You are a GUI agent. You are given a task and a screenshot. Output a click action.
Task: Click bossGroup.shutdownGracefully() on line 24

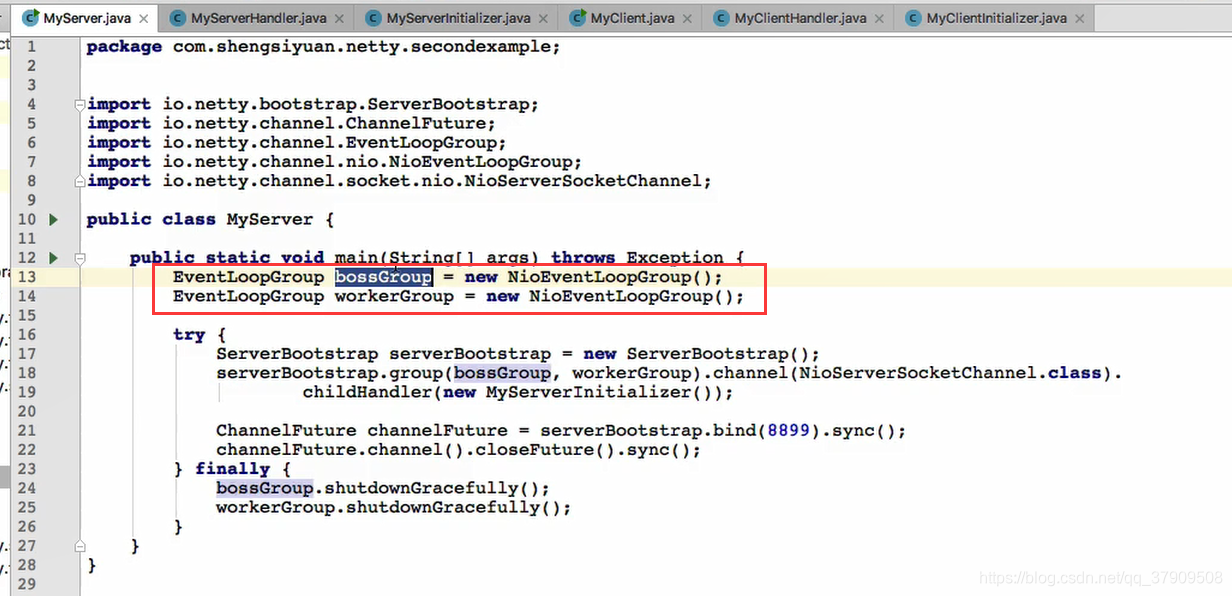(x=377, y=488)
